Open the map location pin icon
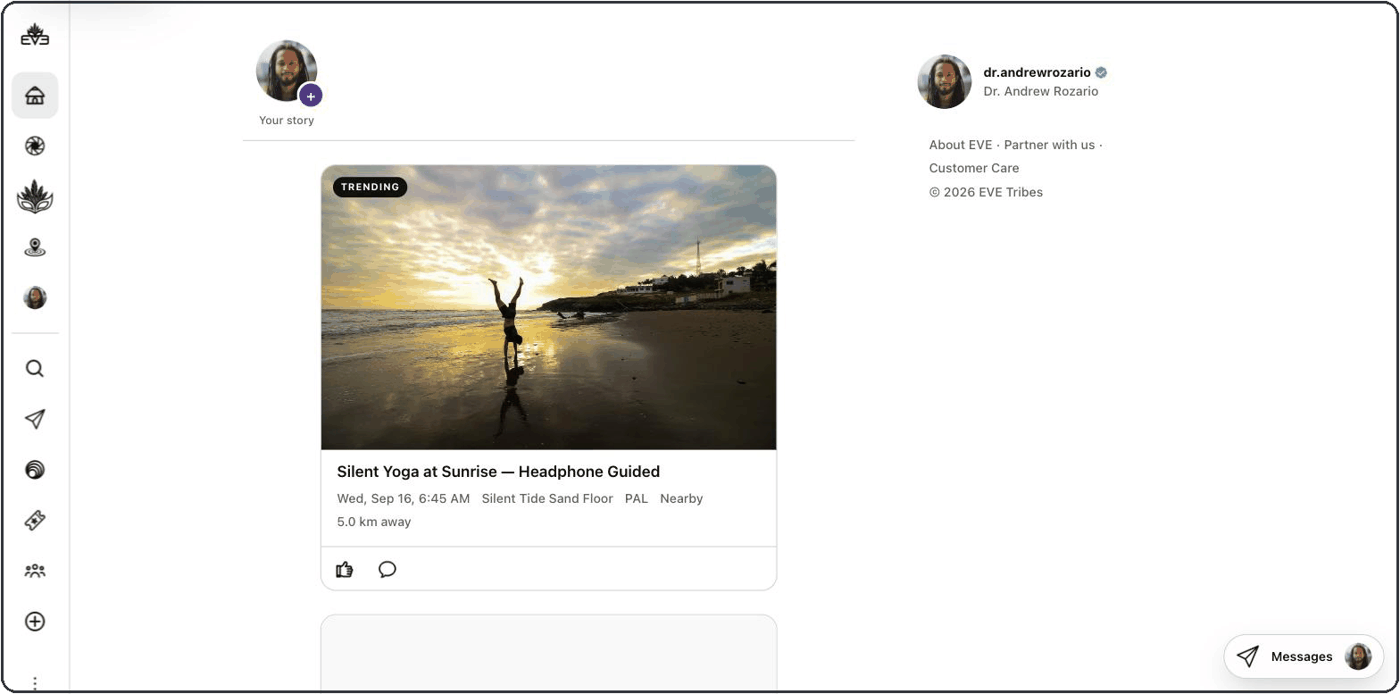 35,248
